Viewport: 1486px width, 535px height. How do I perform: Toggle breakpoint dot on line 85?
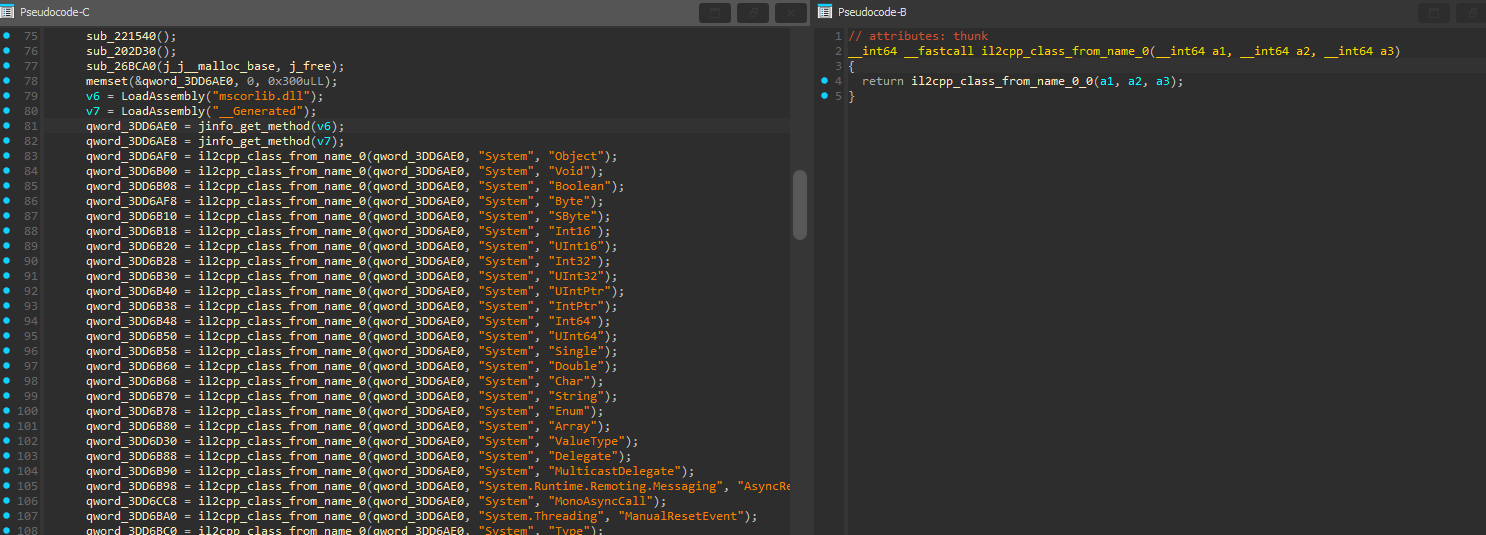click(x=6, y=186)
